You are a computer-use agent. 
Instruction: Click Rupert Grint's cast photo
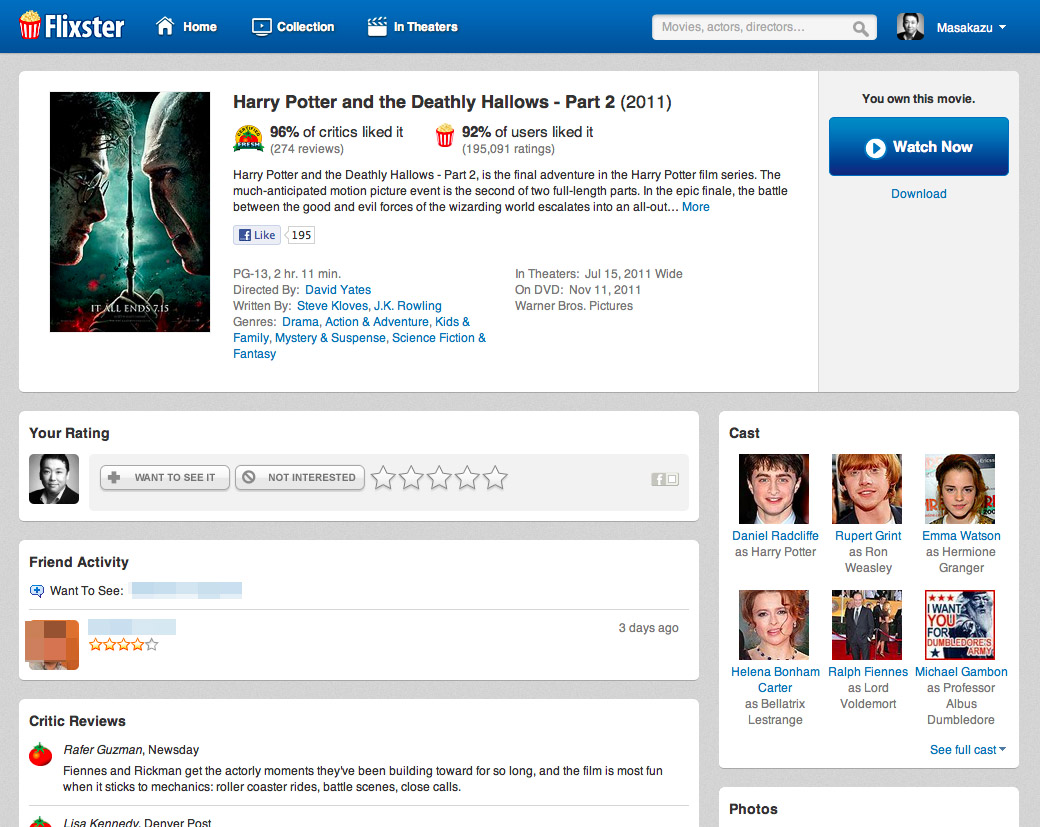[x=867, y=489]
